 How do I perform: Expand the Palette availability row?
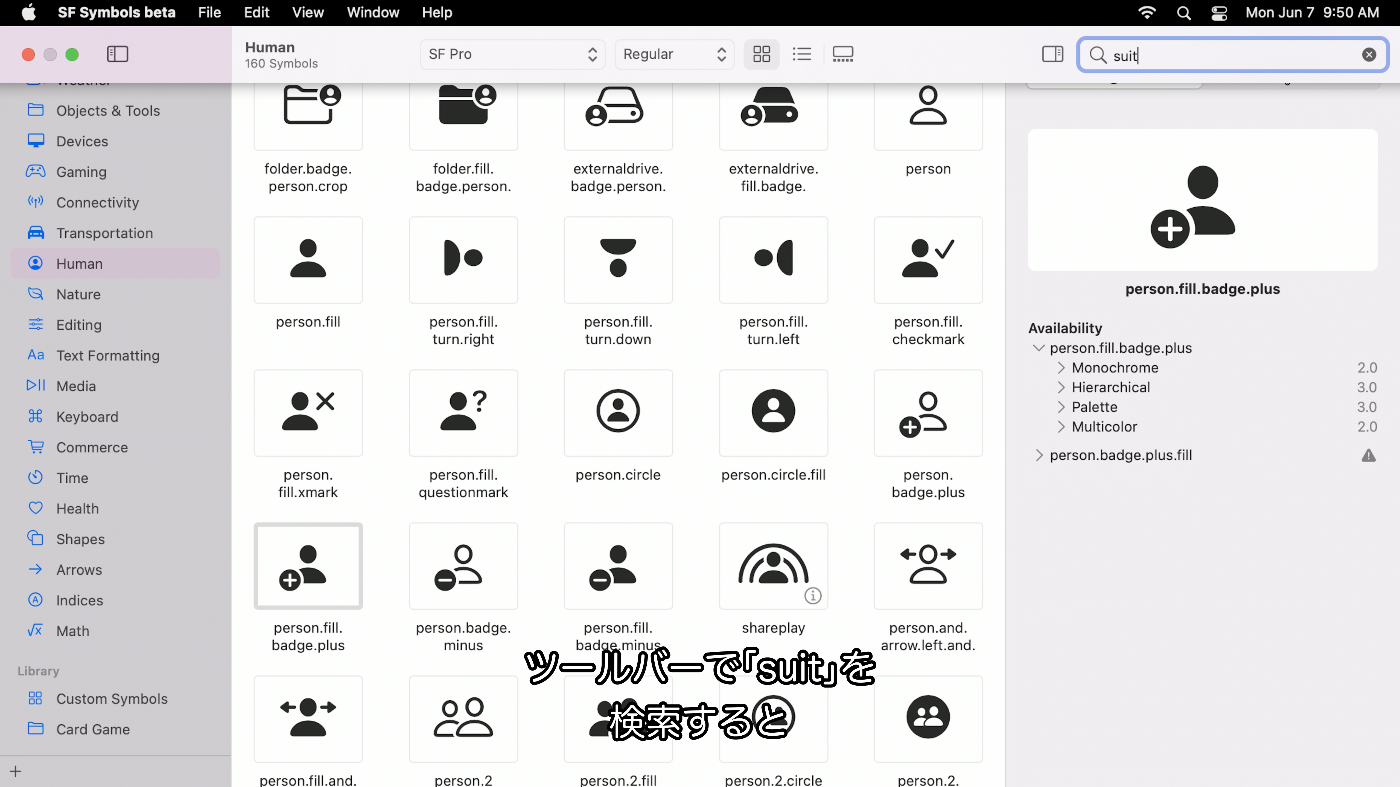[x=1062, y=407]
